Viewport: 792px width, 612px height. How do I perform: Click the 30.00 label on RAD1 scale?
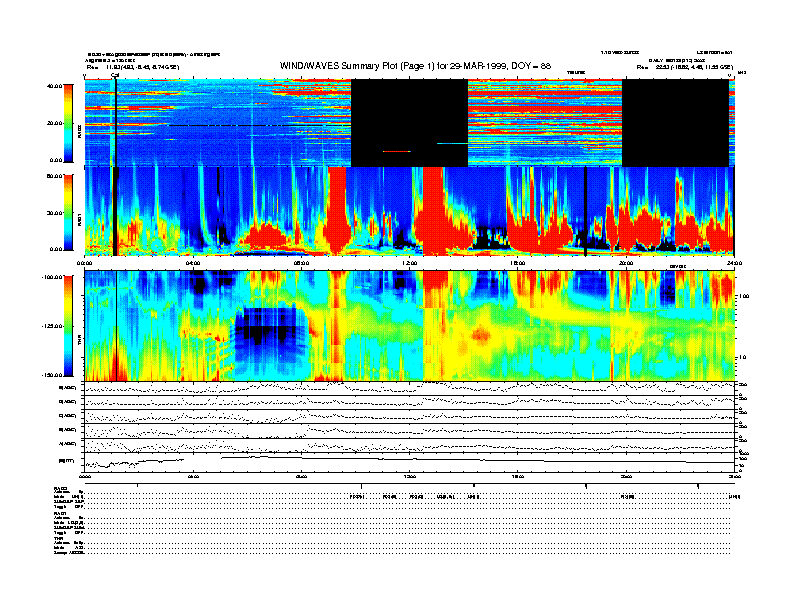coord(55,213)
